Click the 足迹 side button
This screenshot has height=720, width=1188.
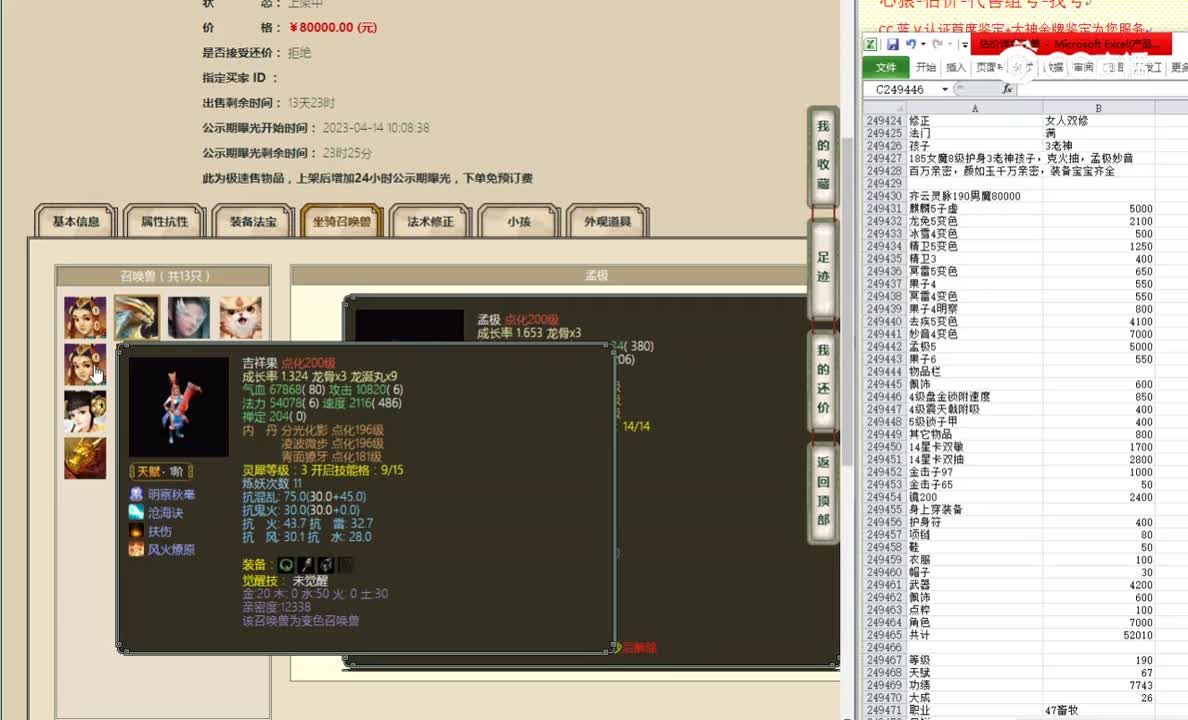tap(823, 267)
